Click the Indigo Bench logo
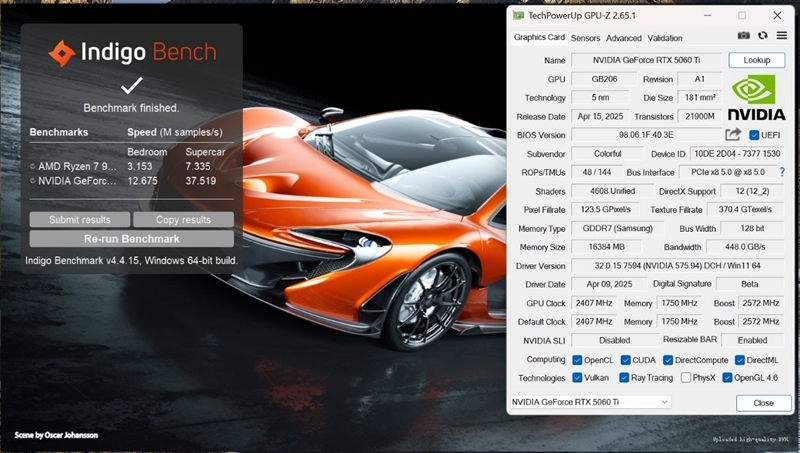Image resolution: width=800 pixels, height=453 pixels. pos(133,53)
